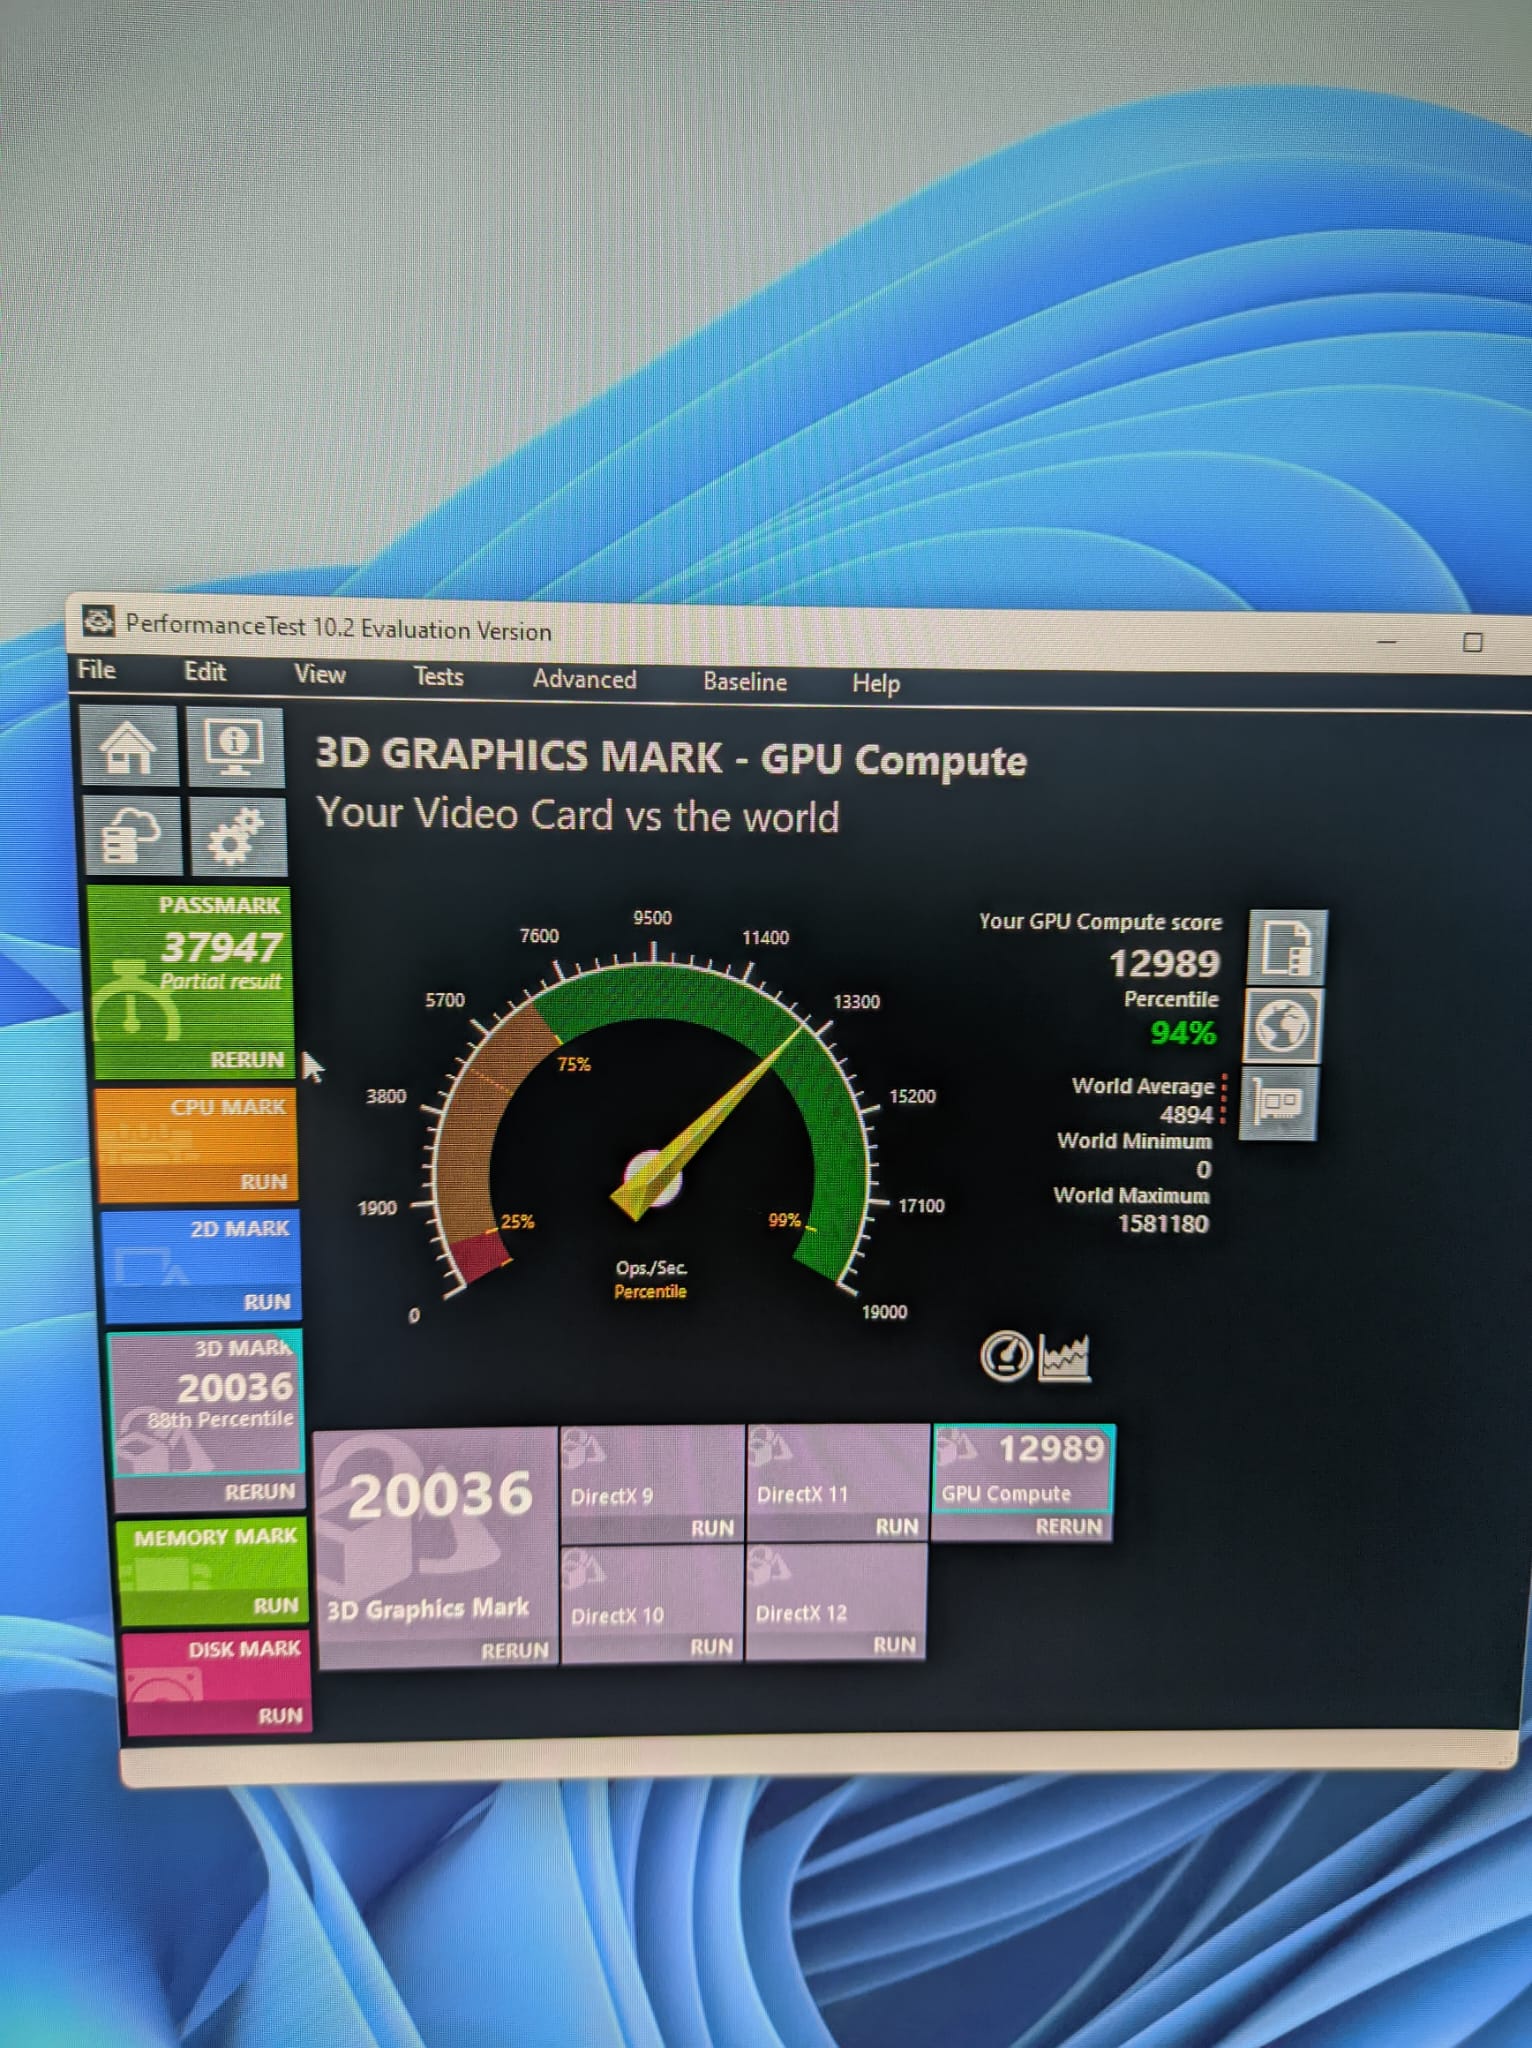Open the settings gears icon

click(238, 837)
